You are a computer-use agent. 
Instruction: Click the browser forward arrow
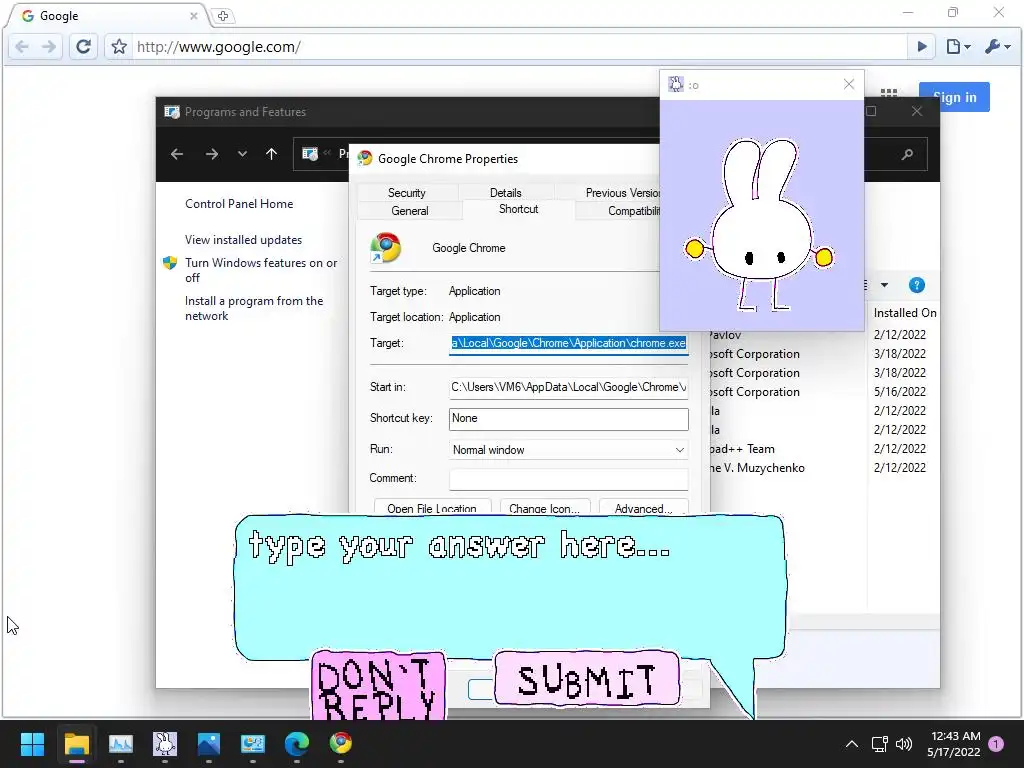tap(49, 47)
